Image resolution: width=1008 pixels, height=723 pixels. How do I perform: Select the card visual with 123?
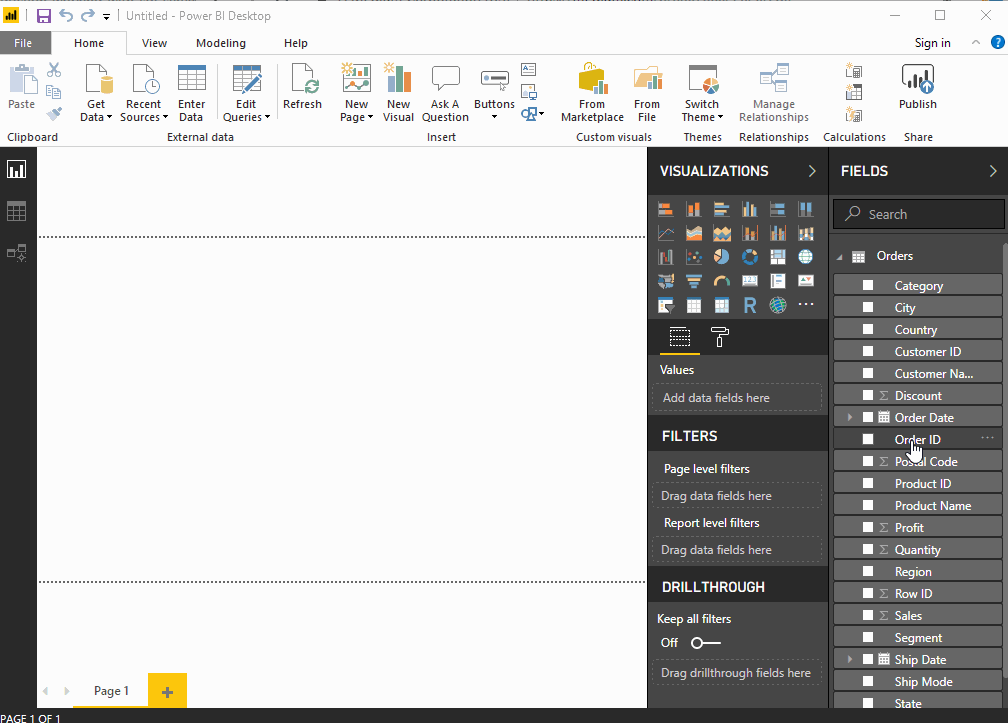750,281
